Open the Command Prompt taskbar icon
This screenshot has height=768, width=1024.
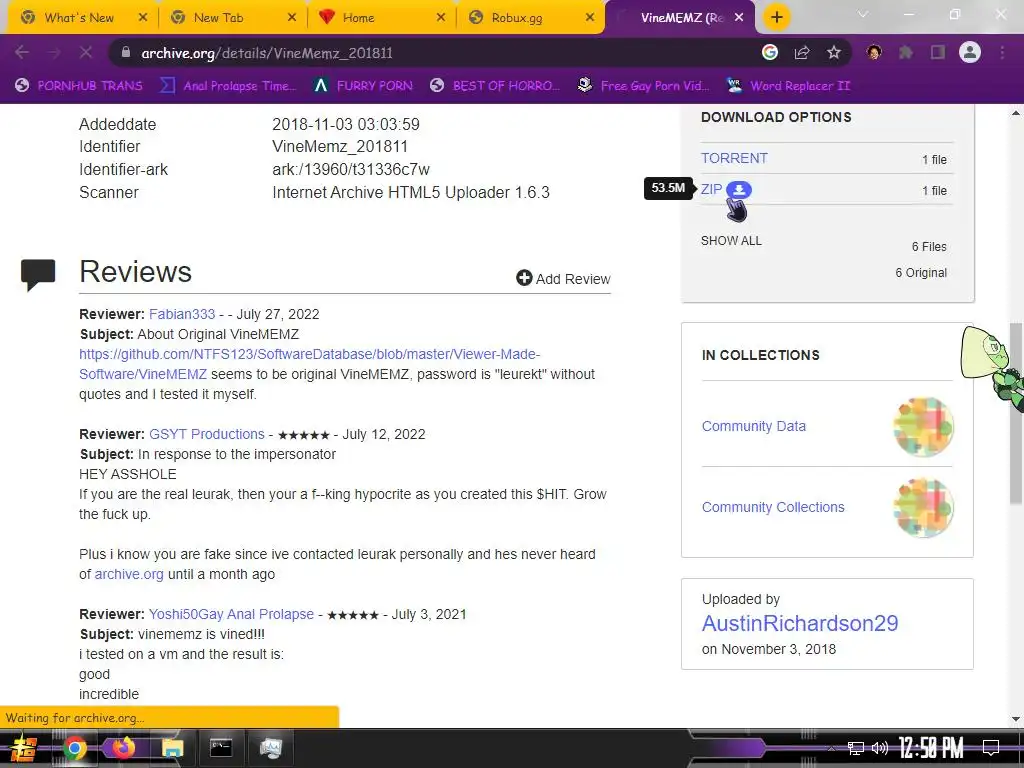221,747
